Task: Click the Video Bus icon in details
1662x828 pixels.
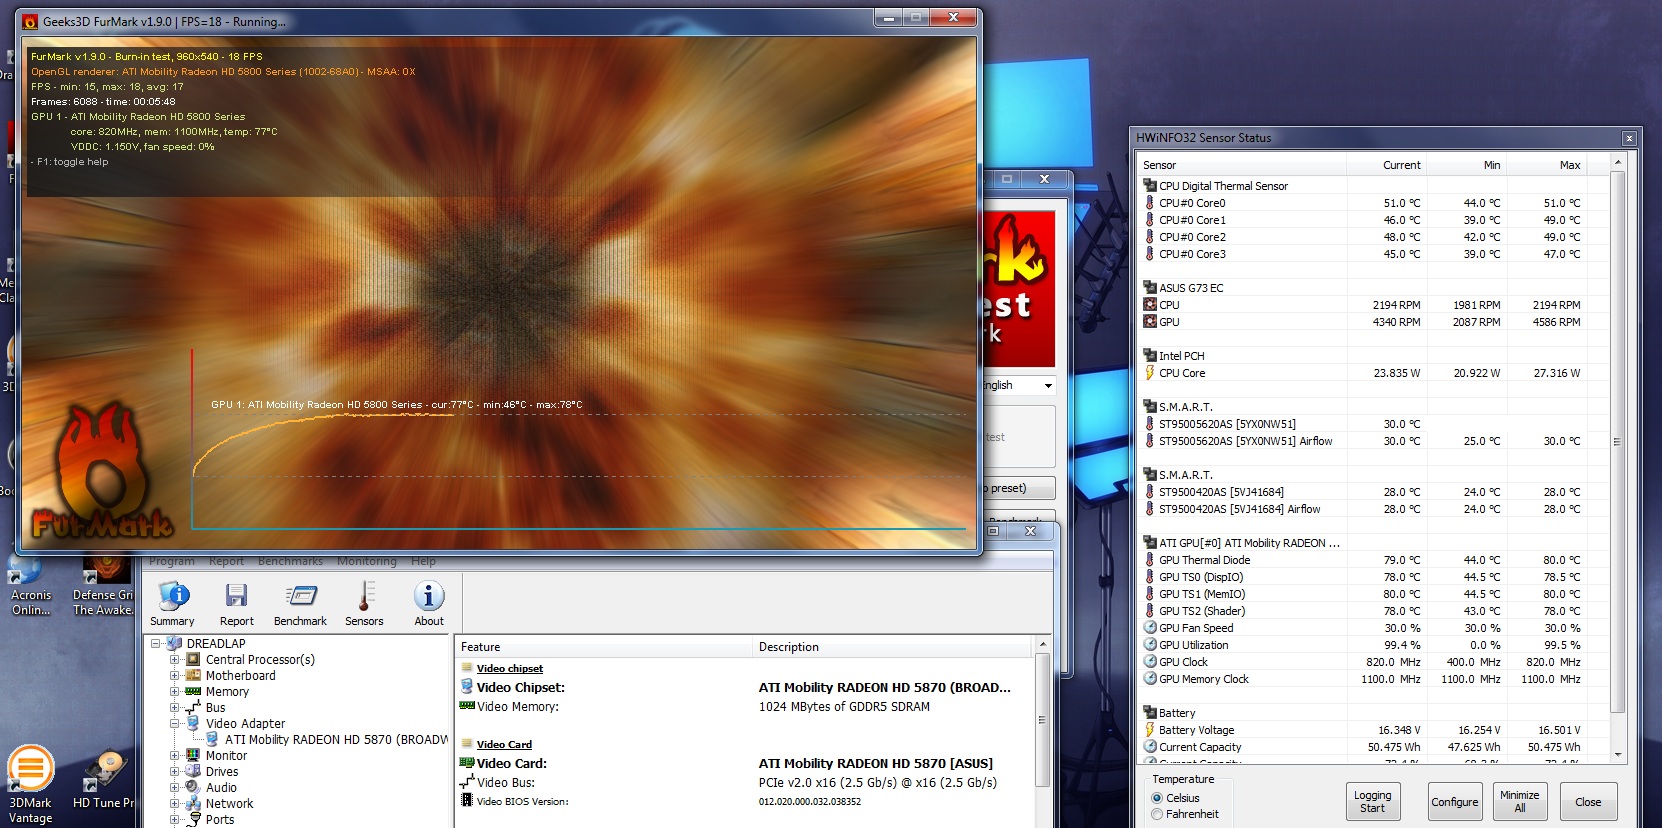Action: tap(467, 781)
